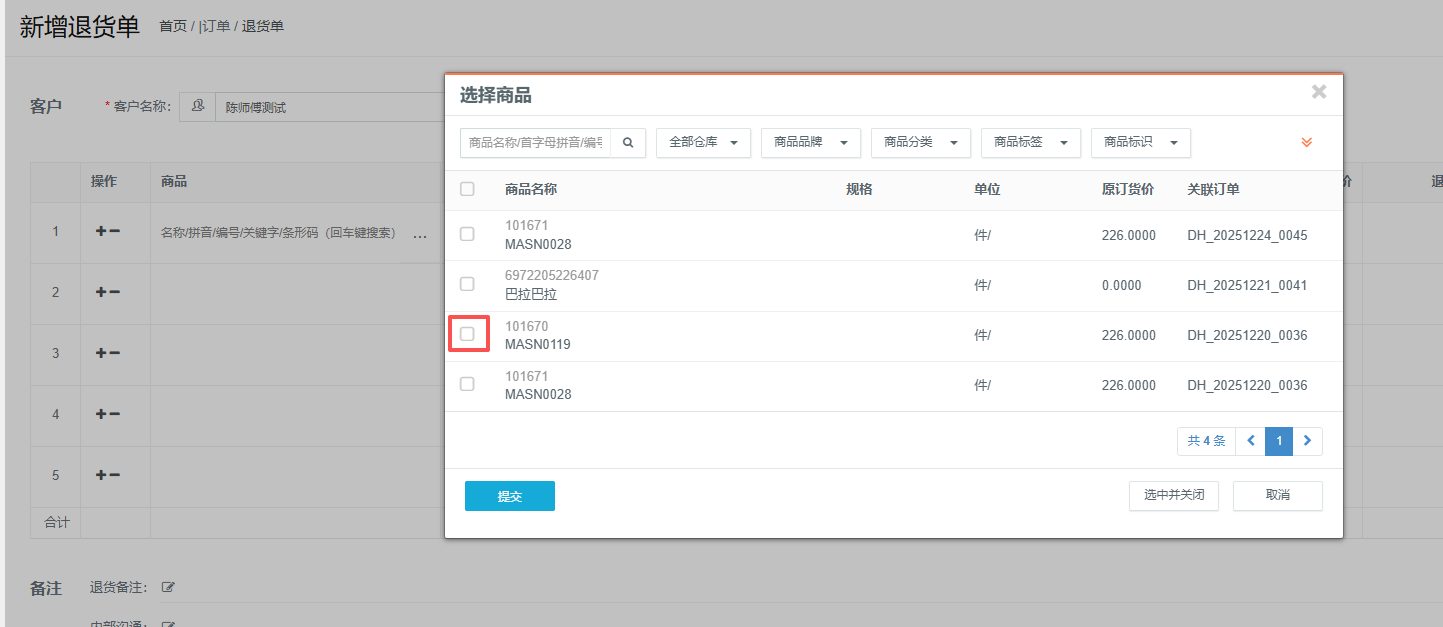
Task: Click the minus icon in row 1
Action: 115,231
